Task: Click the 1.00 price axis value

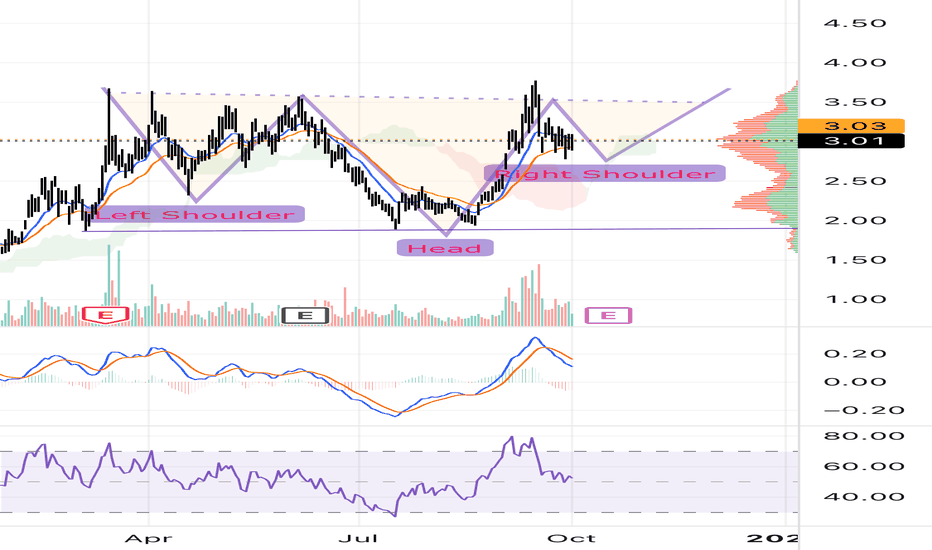Action: coord(855,299)
